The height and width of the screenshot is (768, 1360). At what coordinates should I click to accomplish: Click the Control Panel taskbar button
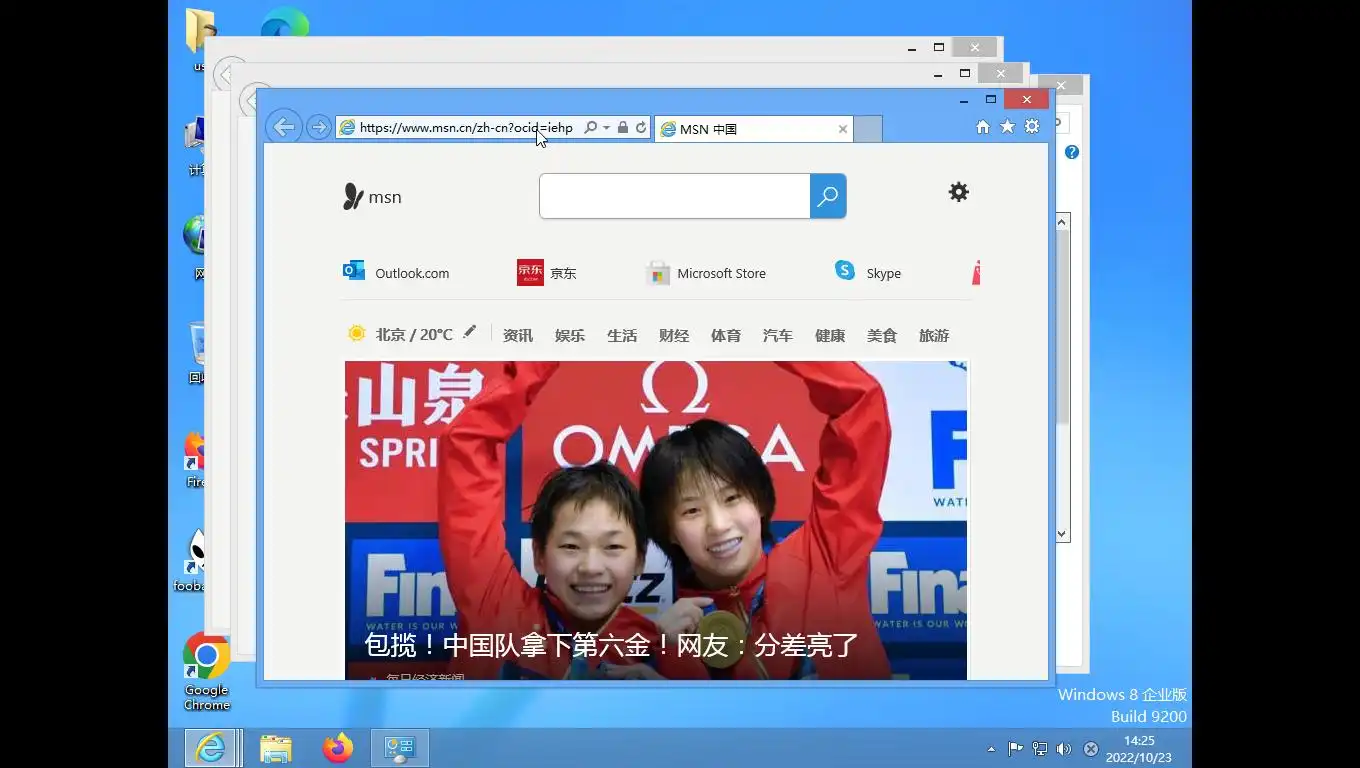click(x=400, y=748)
